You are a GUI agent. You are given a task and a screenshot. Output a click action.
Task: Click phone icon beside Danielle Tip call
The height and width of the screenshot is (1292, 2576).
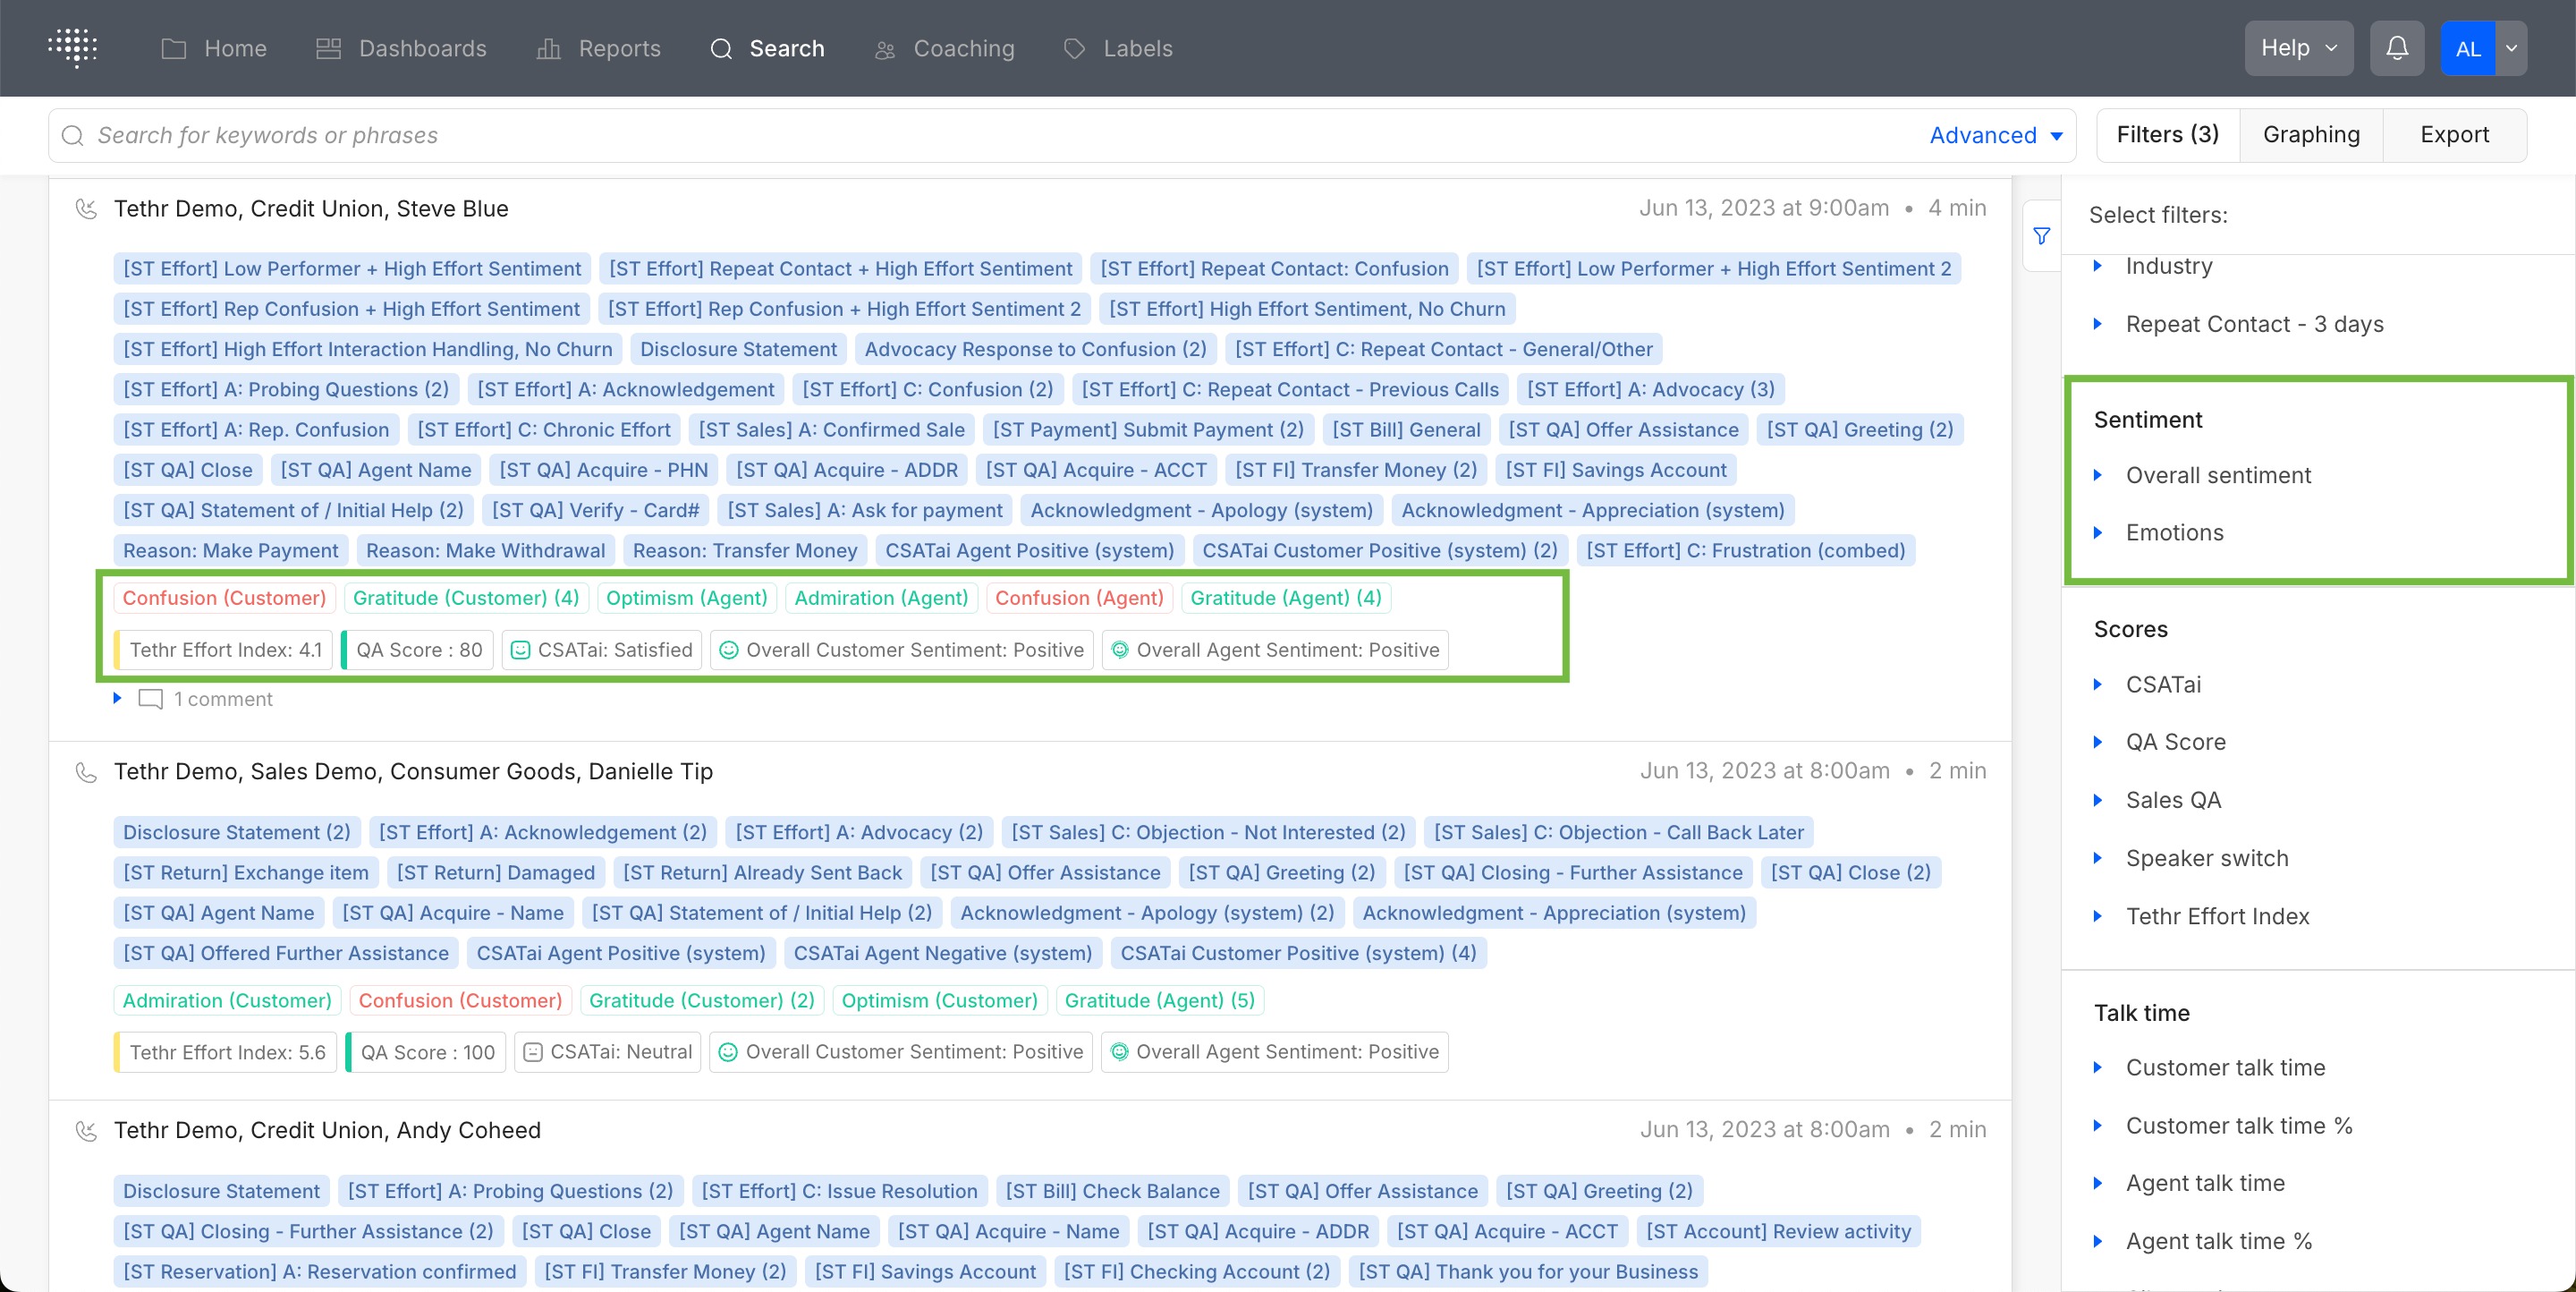point(87,772)
